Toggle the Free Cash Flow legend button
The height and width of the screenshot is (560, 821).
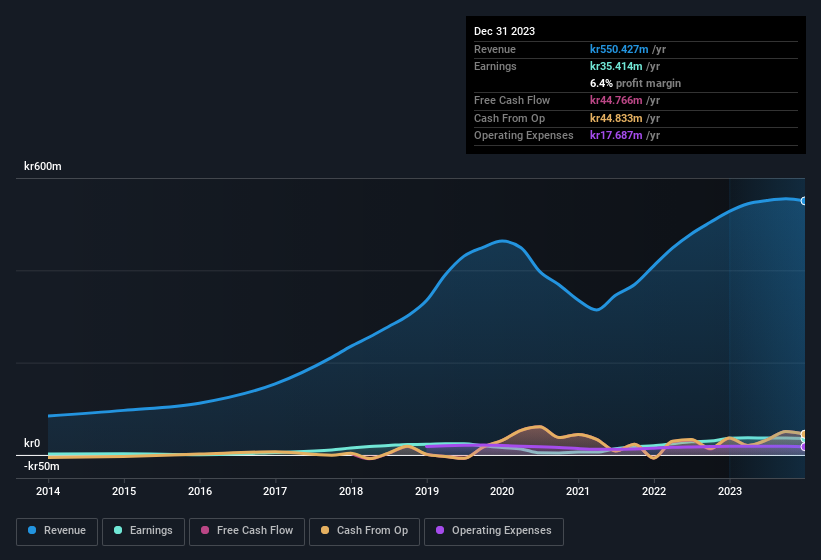(247, 531)
